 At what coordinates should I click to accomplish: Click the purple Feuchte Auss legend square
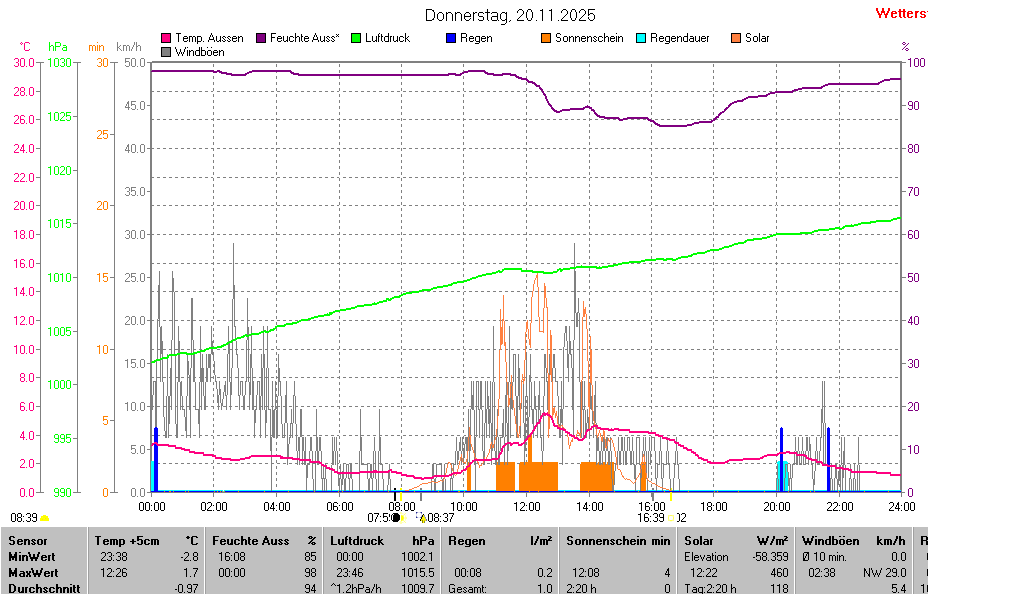261,38
